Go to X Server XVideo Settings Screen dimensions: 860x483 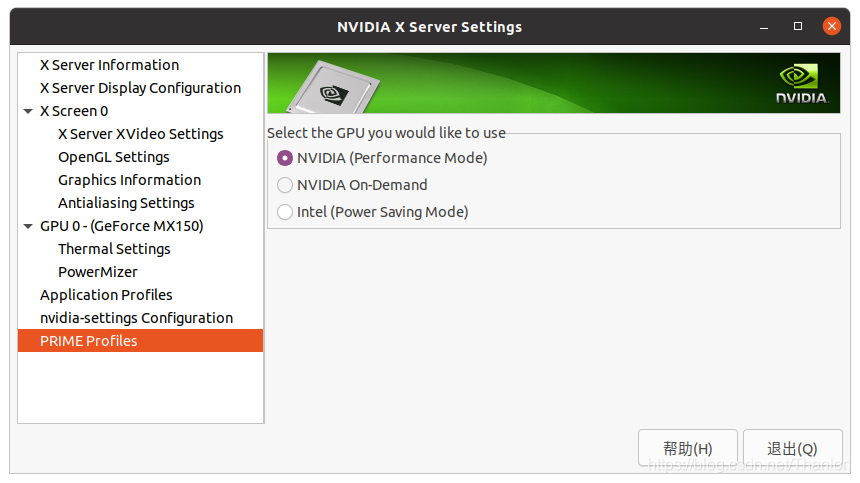click(x=140, y=134)
